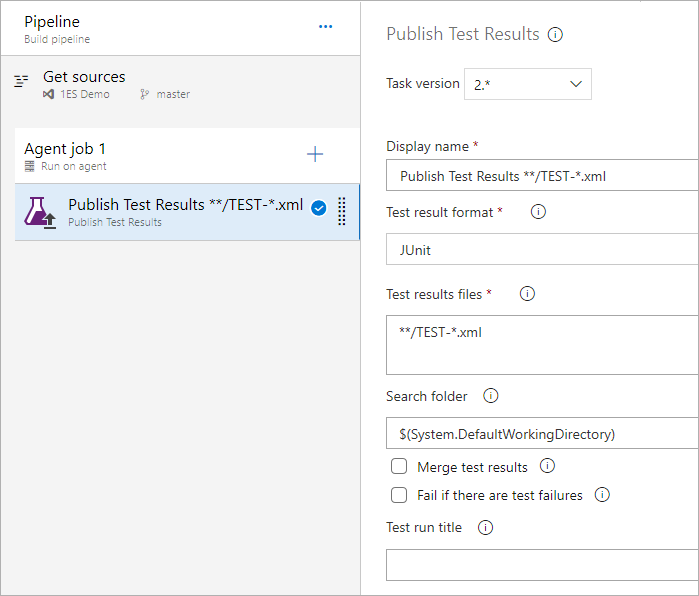This screenshot has width=699, height=596.
Task: Click the info icon beside Publish Test Results heading
Action: point(556,34)
